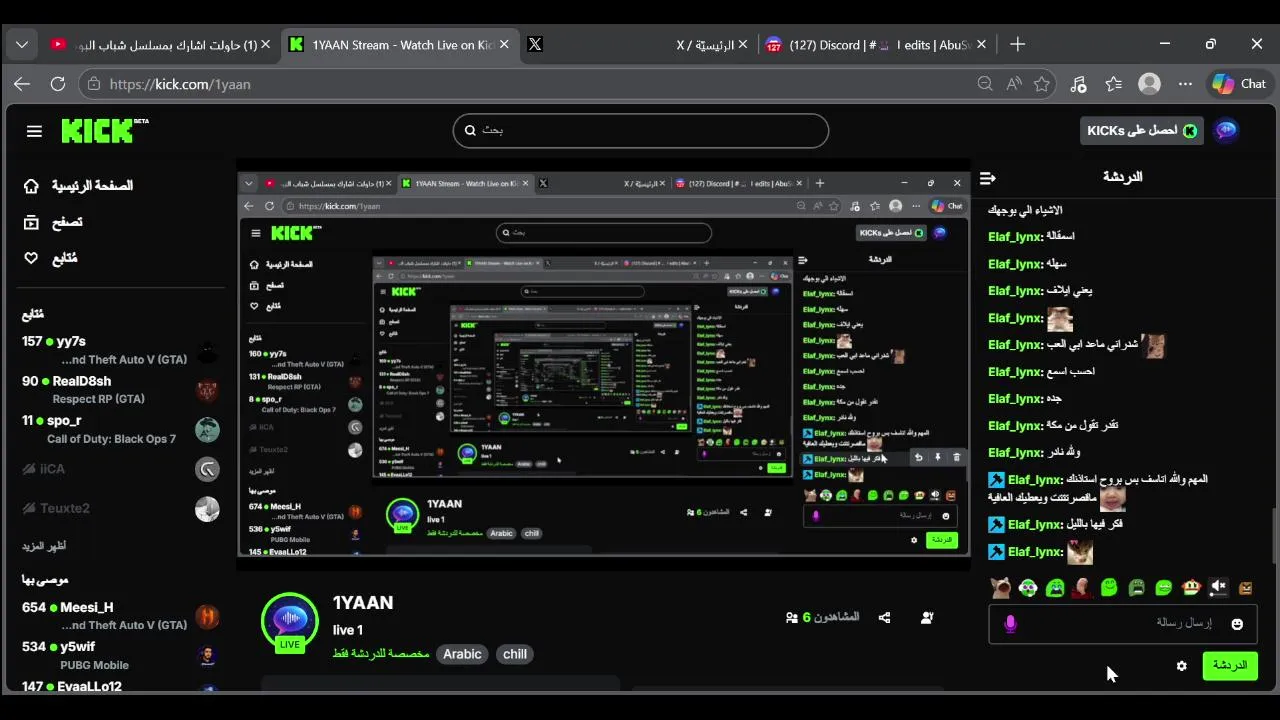Open offline channel Teuxte2
The width and height of the screenshot is (1280, 720).
[x=120, y=508]
